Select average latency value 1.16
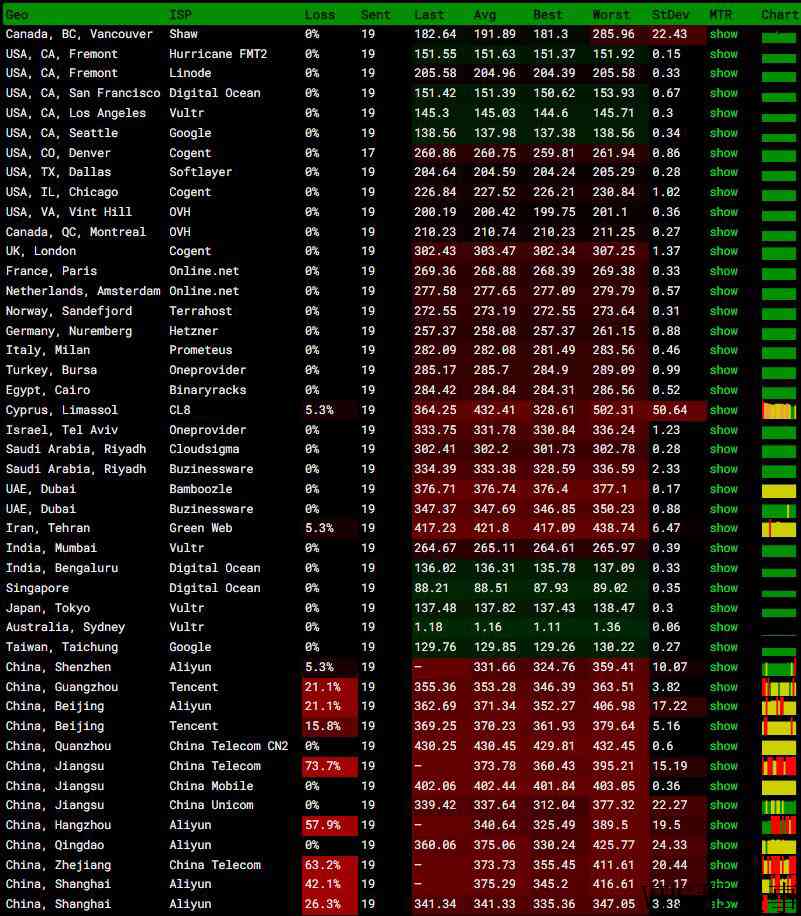Screen dimensions: 801x916 coord(488,627)
